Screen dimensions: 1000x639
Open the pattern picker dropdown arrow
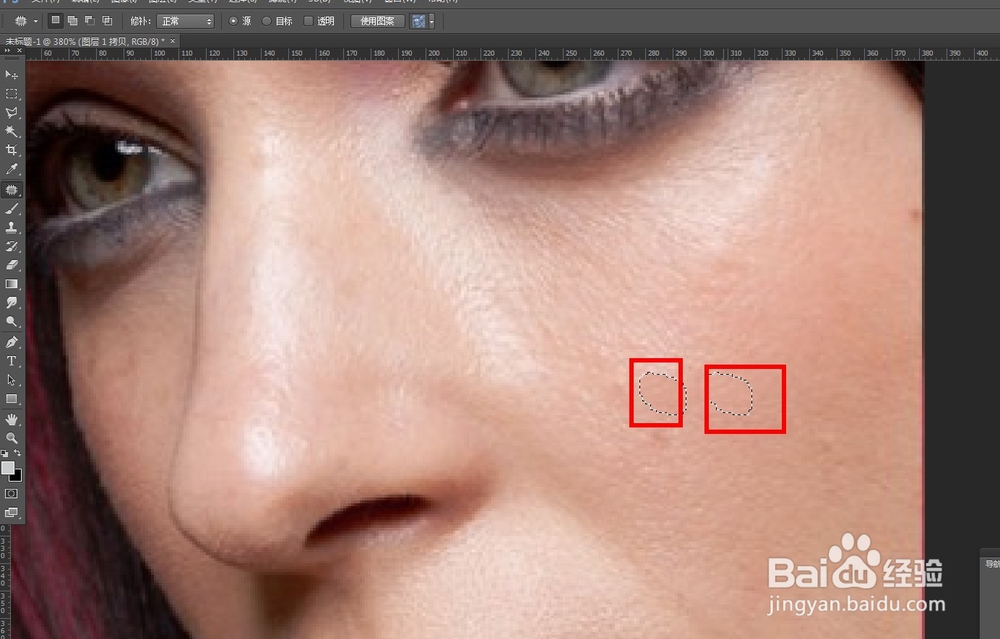coord(432,21)
